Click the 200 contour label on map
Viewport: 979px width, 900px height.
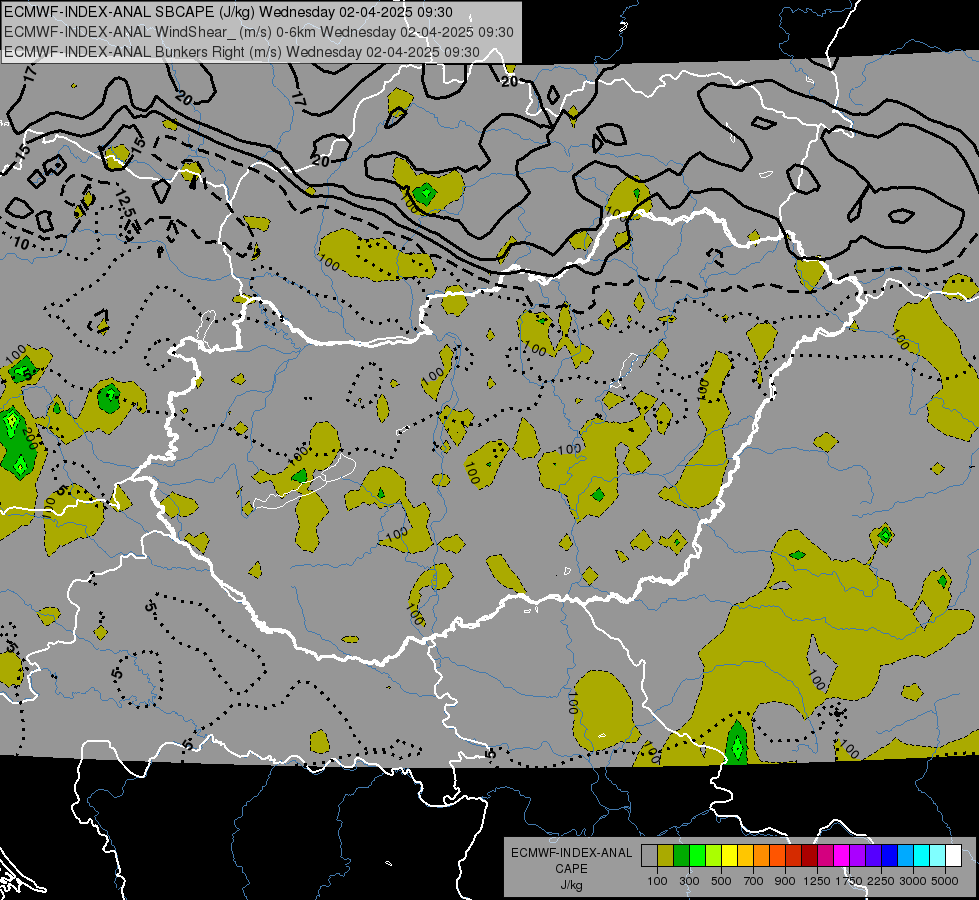point(30,438)
